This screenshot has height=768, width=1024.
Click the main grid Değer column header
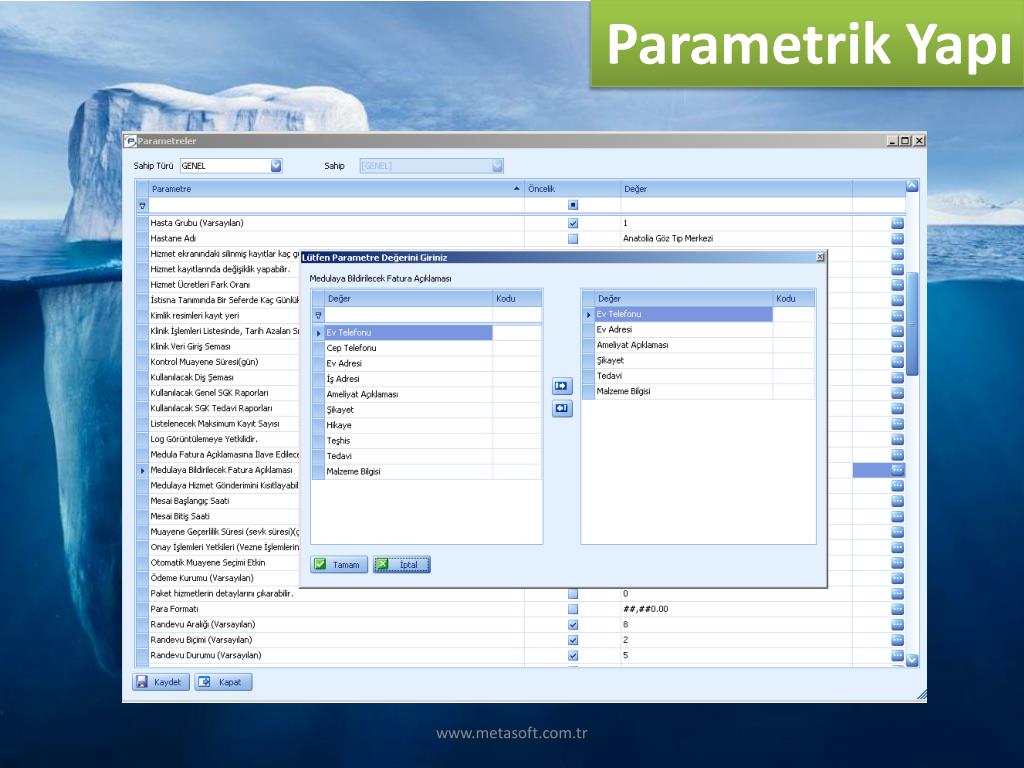pos(736,189)
